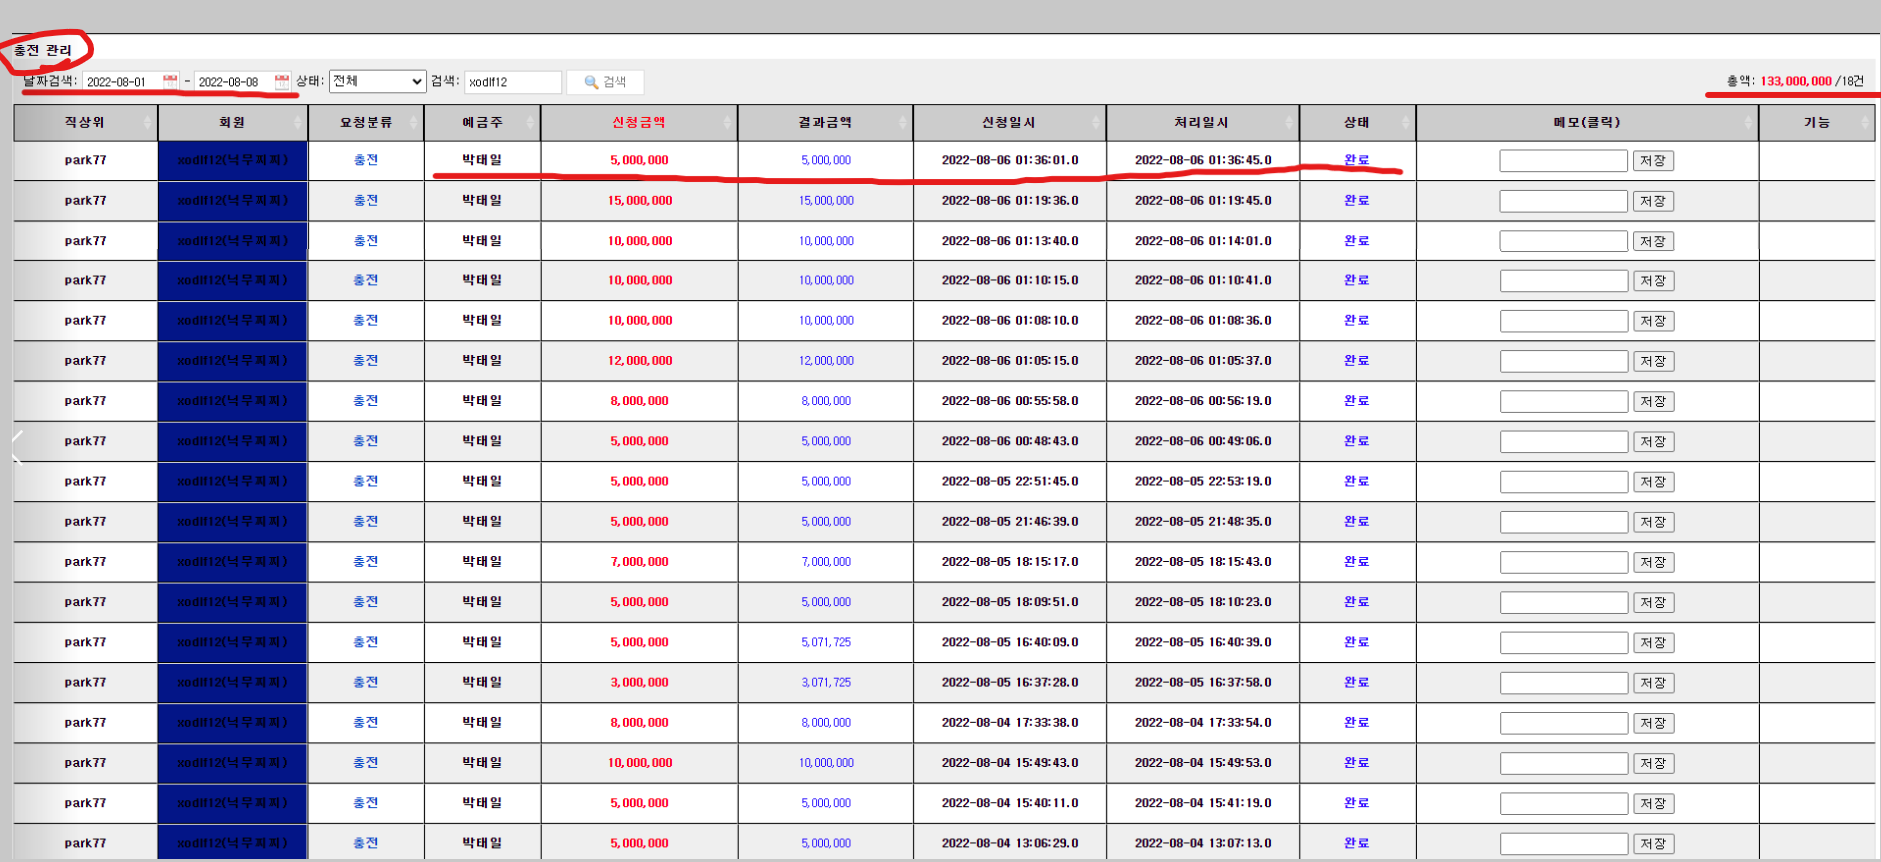Image resolution: width=1881 pixels, height=862 pixels.
Task: Click 완료 status in the 01:05:15.0 row
Action: coord(1357,360)
